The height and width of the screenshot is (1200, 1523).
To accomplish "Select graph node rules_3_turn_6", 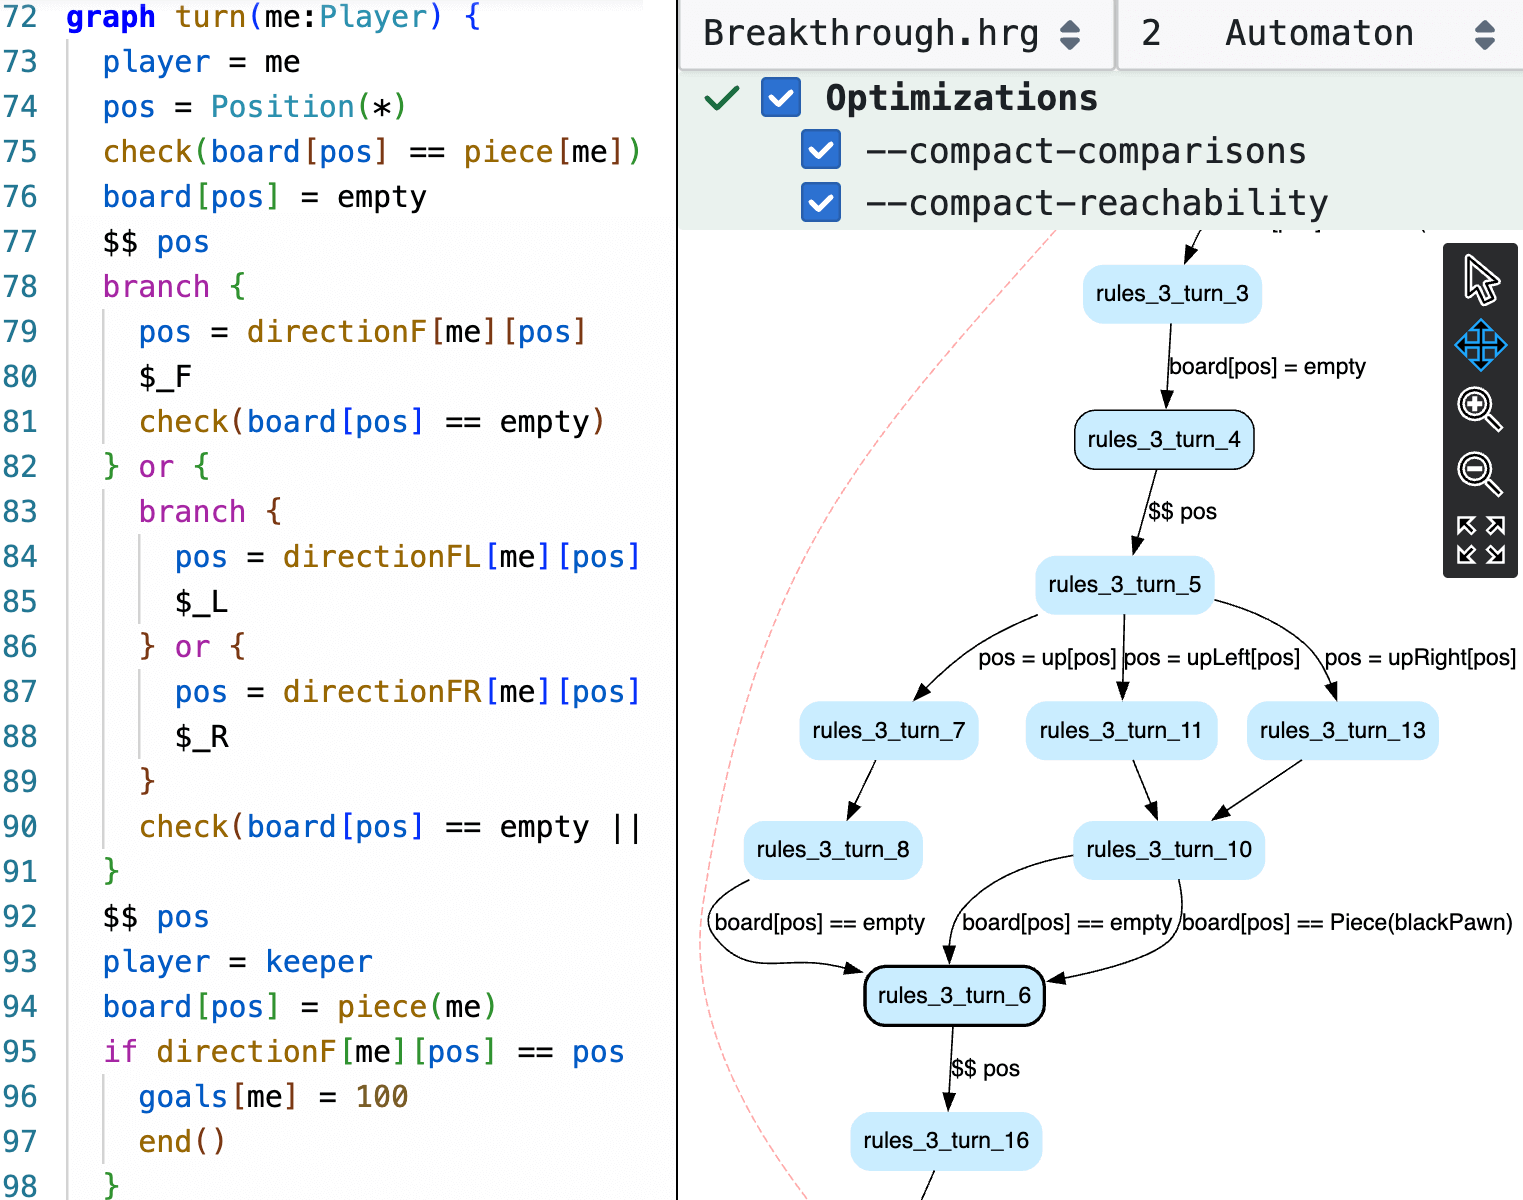I will click(954, 996).
